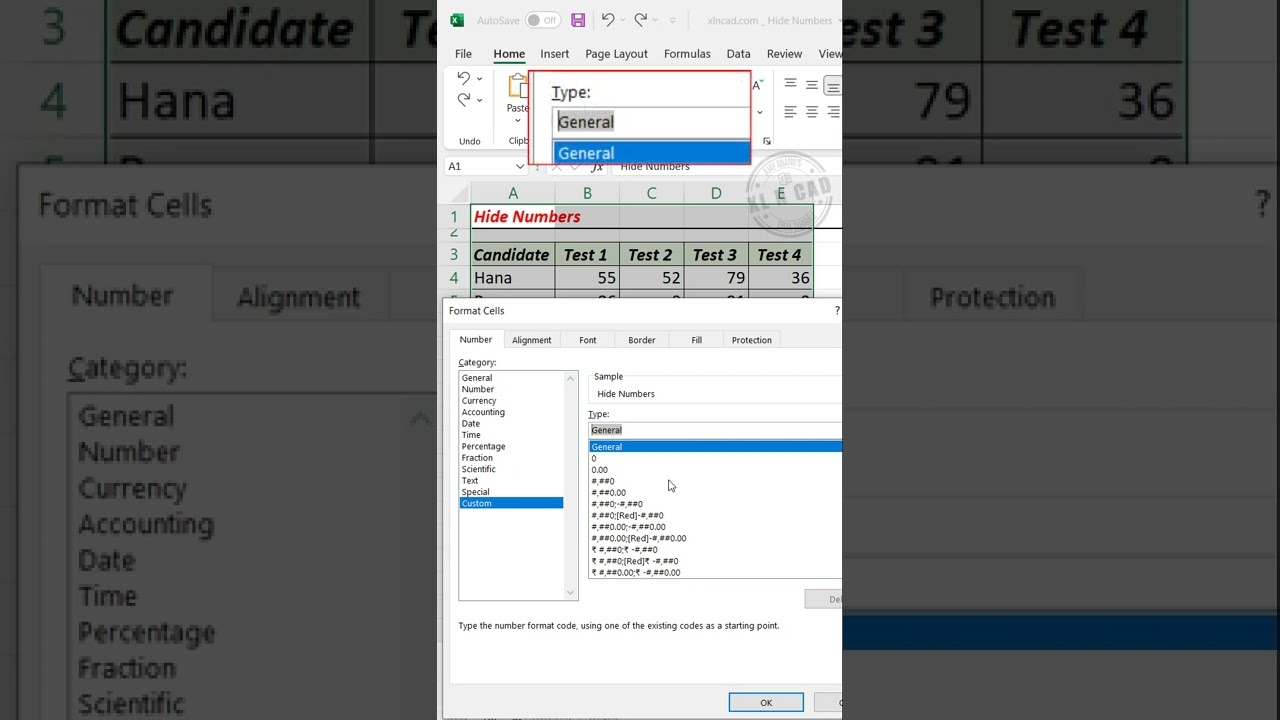
Task: Click Category list scroll down arrow
Action: point(571,593)
